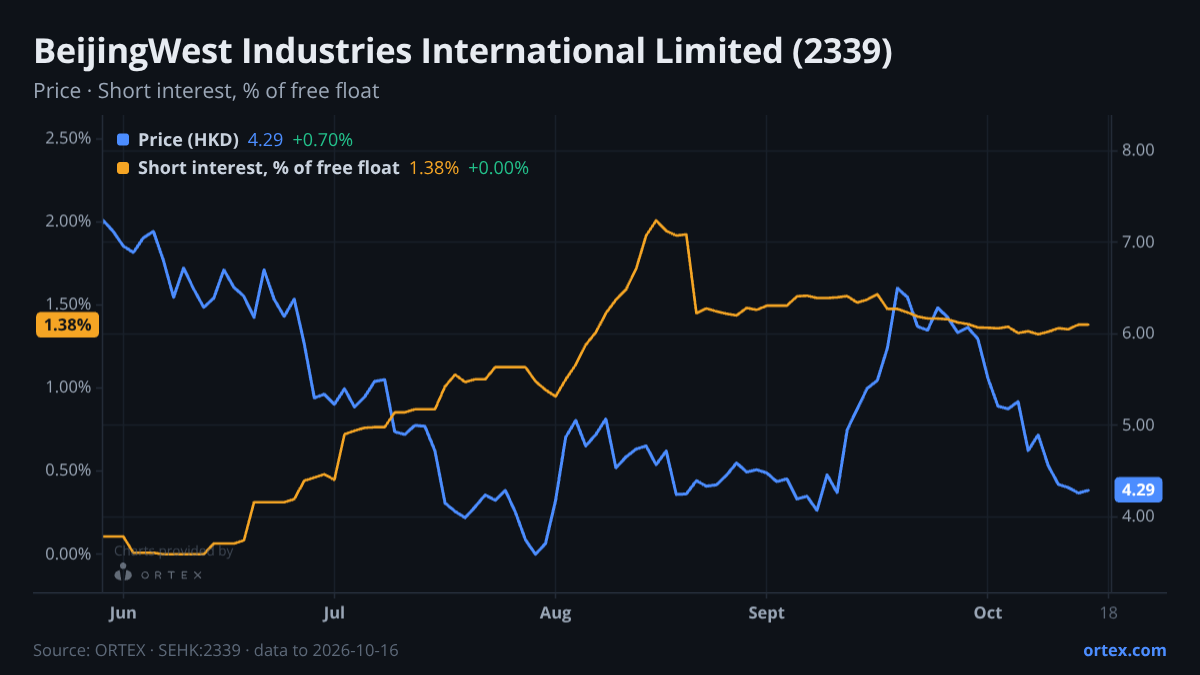Screen dimensions: 1200x675
Task: Click the 18 date label on the time axis
Action: pos(1108,612)
